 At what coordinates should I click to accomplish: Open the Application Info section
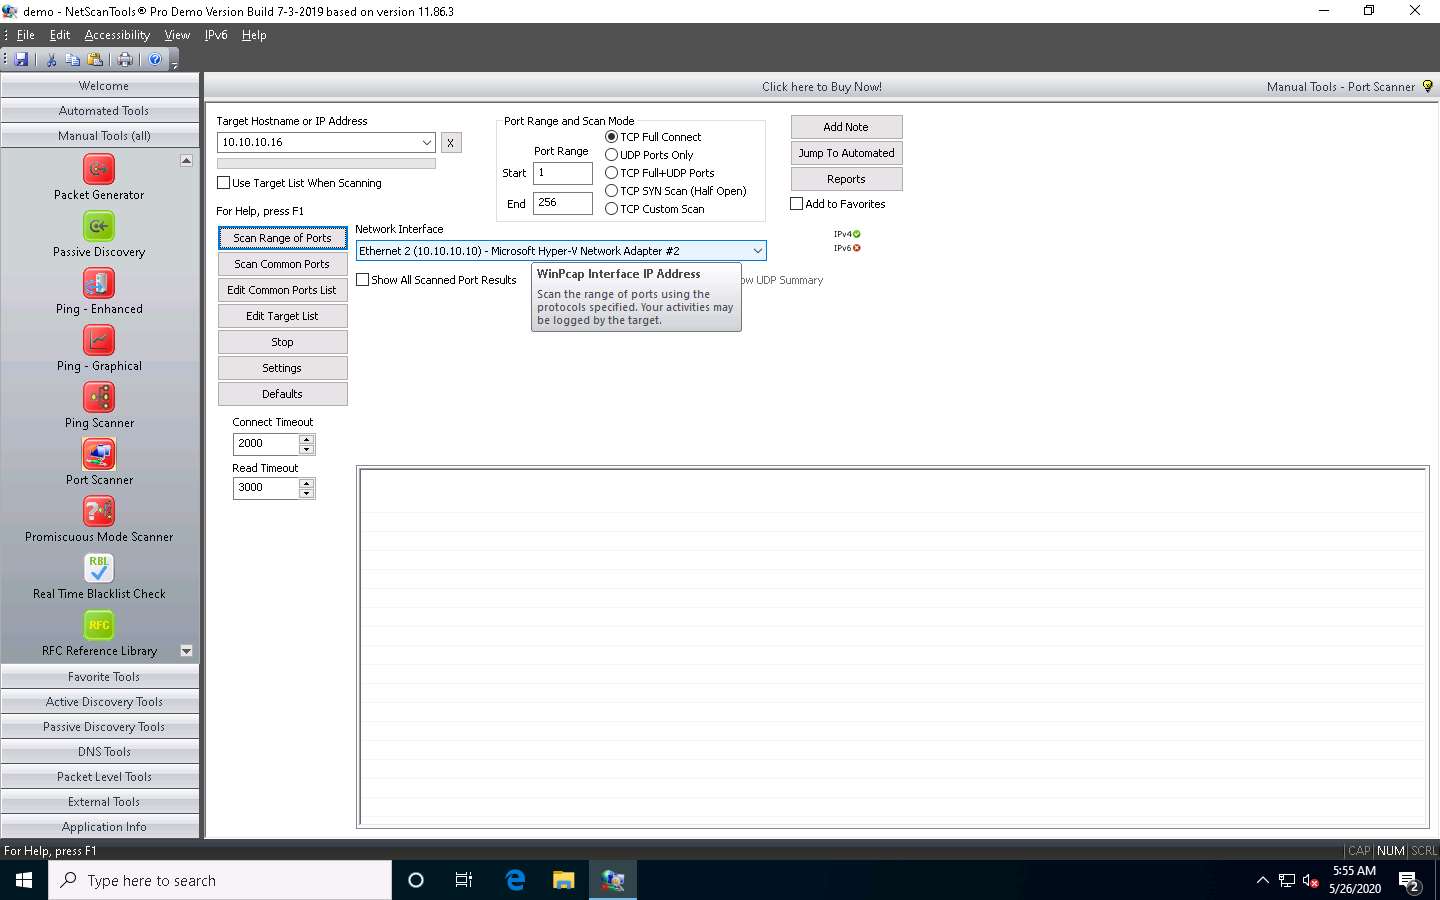tap(100, 827)
